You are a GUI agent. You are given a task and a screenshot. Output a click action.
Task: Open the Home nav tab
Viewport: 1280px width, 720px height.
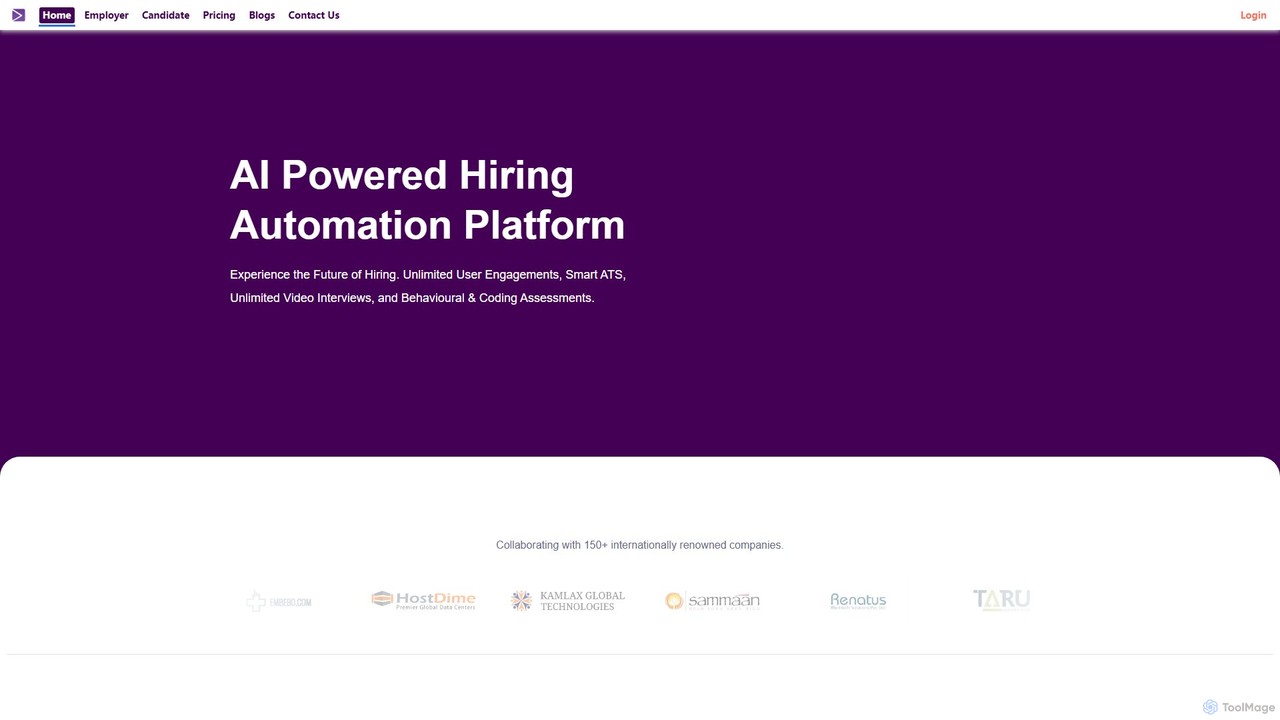tap(57, 15)
